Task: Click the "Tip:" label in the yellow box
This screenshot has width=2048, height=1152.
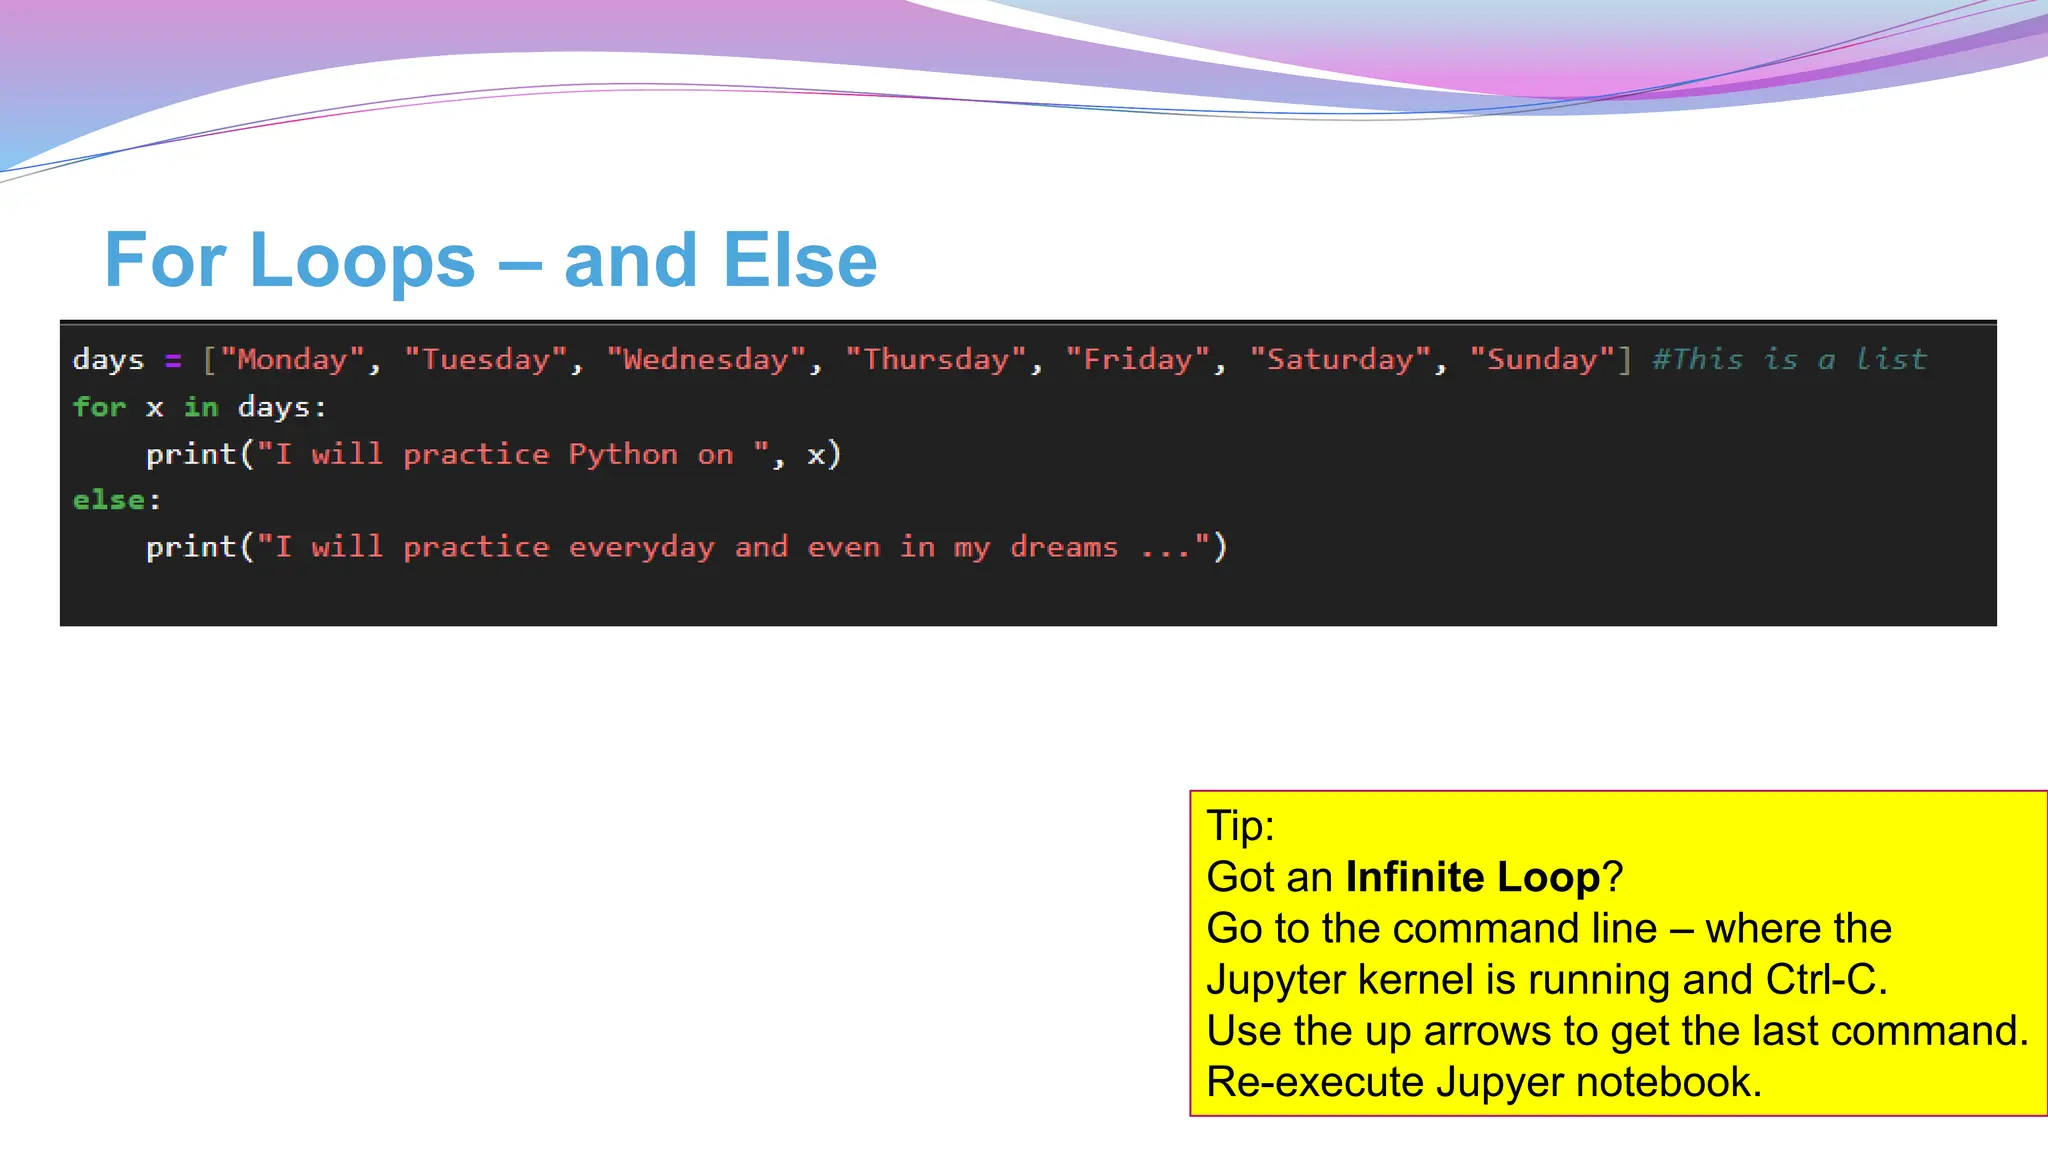Action: tap(1241, 826)
